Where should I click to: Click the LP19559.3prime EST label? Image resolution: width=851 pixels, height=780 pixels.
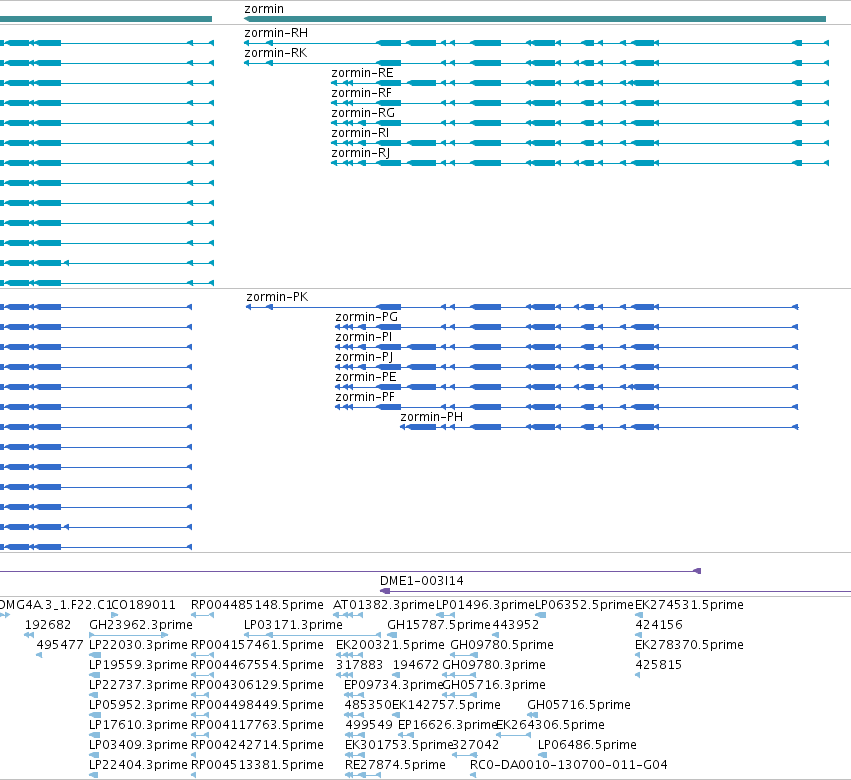[x=138, y=665]
